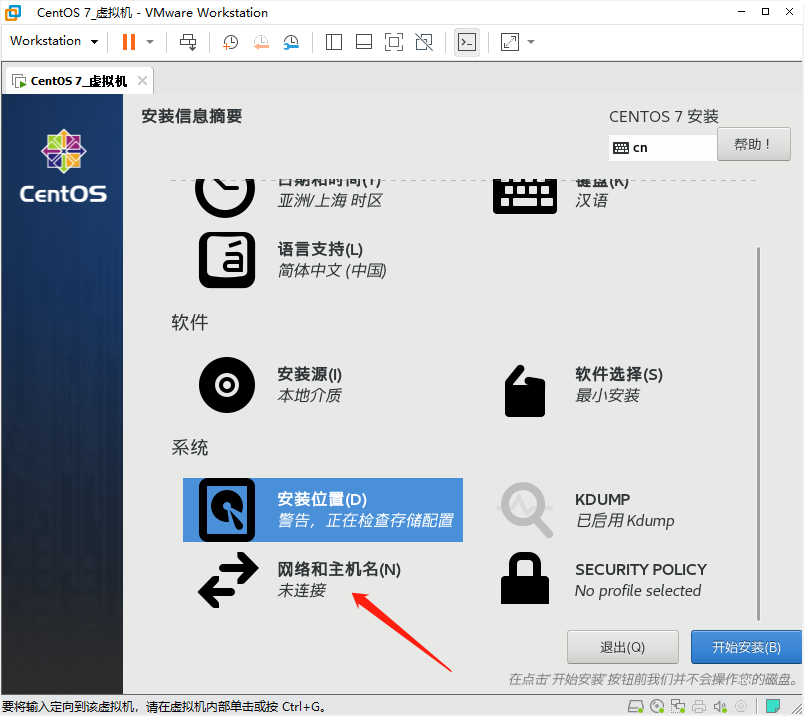Toggle the thumbnail bar view
The image size is (804, 716).
click(x=364, y=42)
